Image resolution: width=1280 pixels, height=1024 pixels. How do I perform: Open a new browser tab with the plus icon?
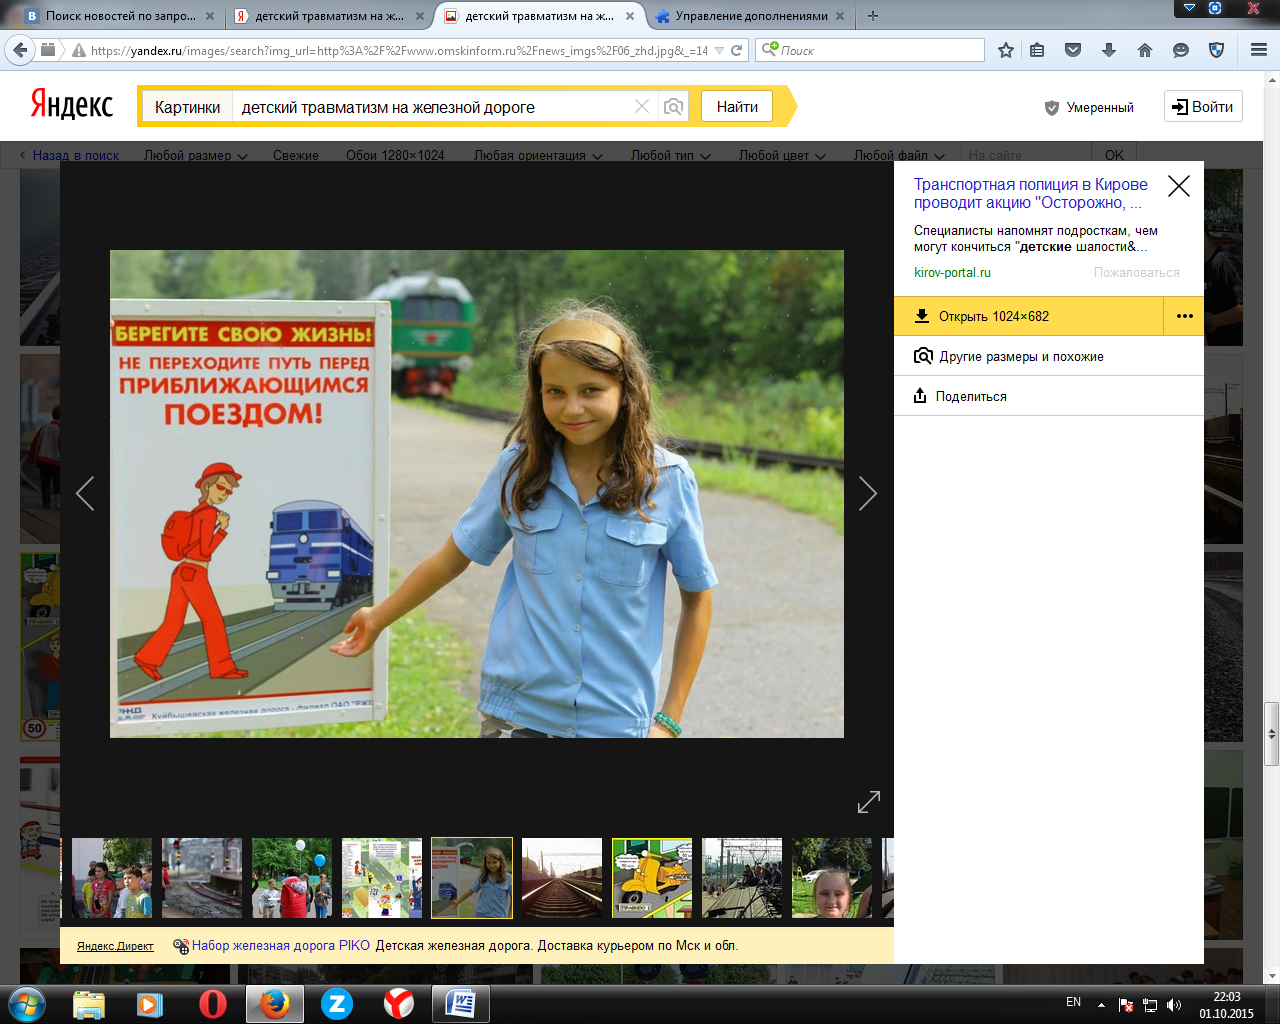[x=873, y=16]
